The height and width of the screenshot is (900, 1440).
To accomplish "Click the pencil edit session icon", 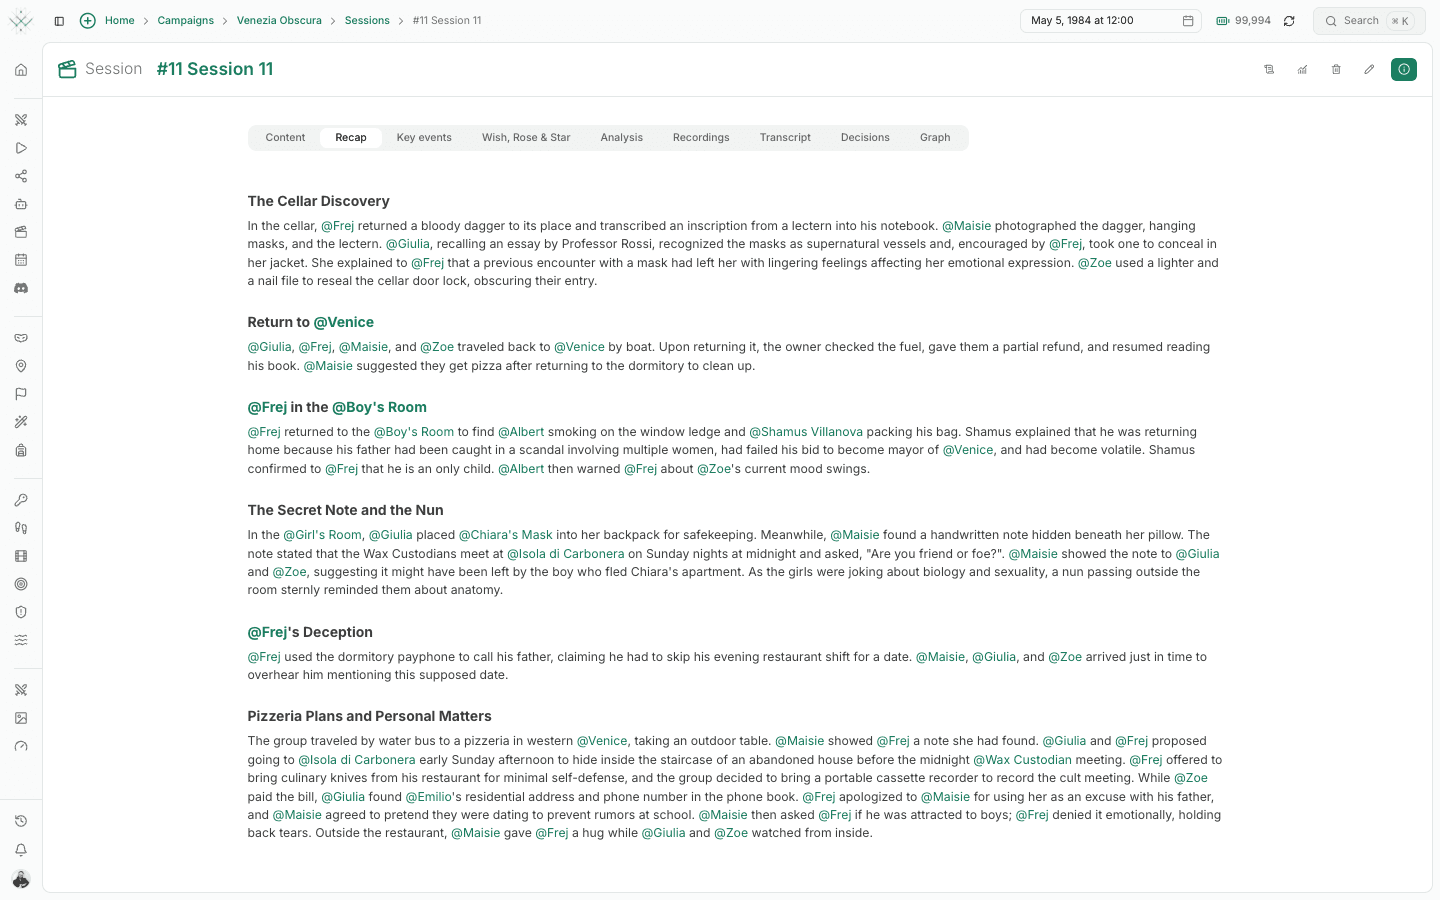I will pos(1369,69).
